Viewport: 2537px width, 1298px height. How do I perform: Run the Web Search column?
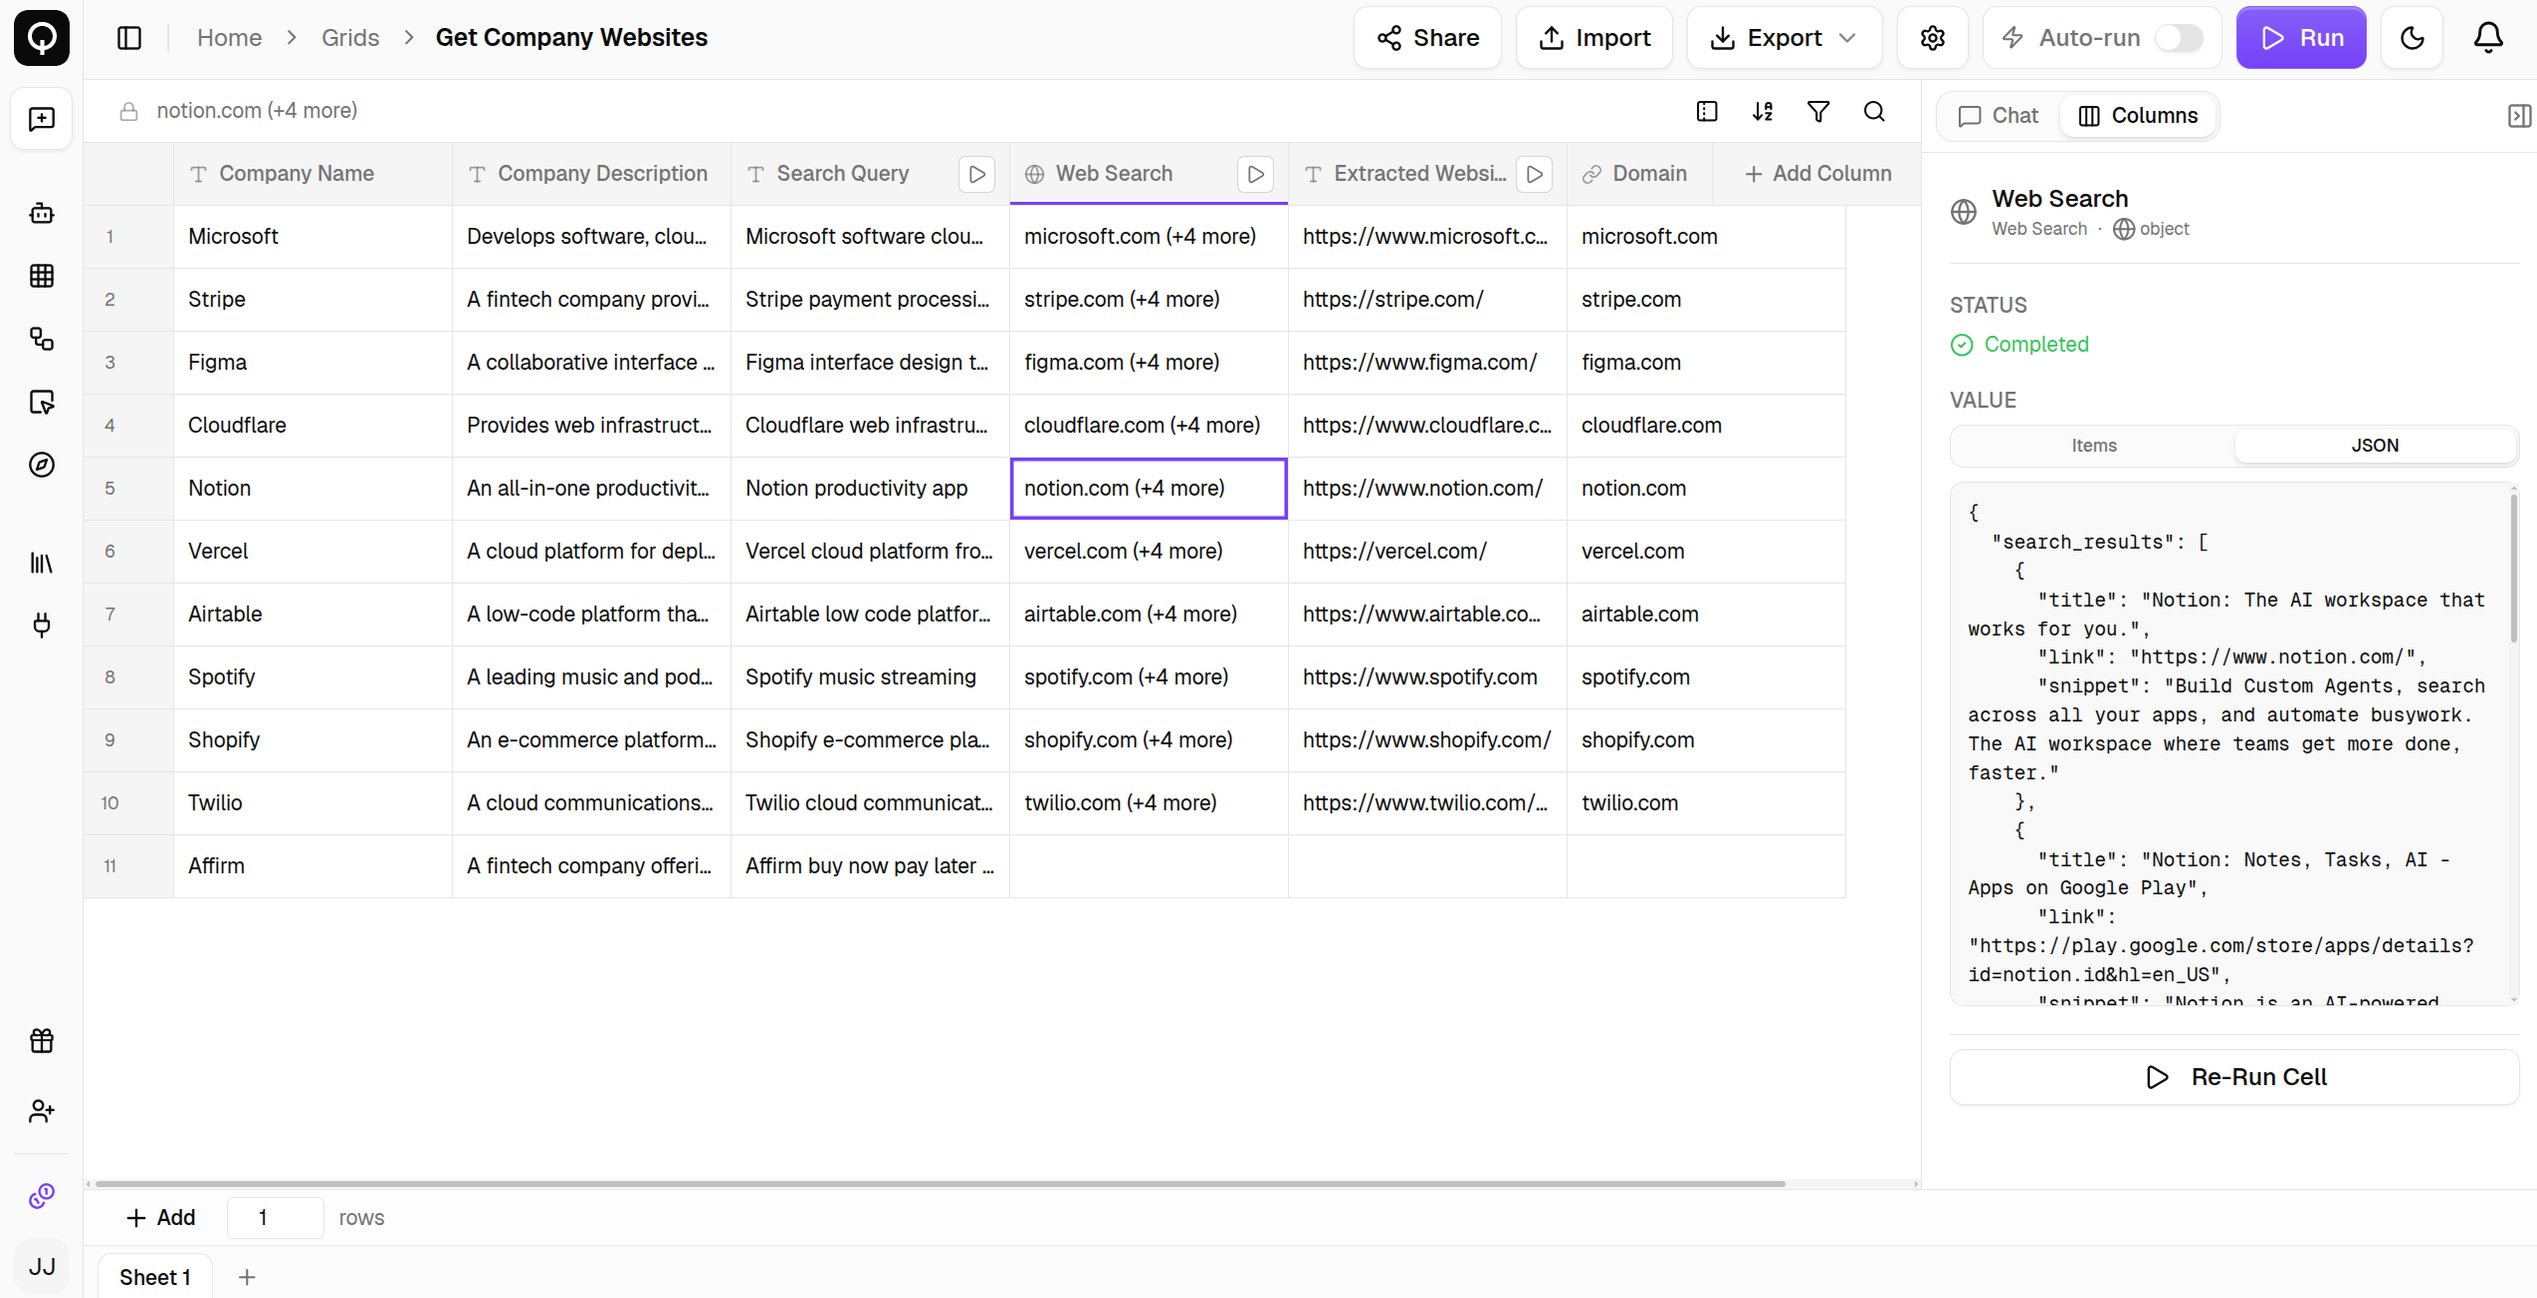pyautogui.click(x=1256, y=174)
